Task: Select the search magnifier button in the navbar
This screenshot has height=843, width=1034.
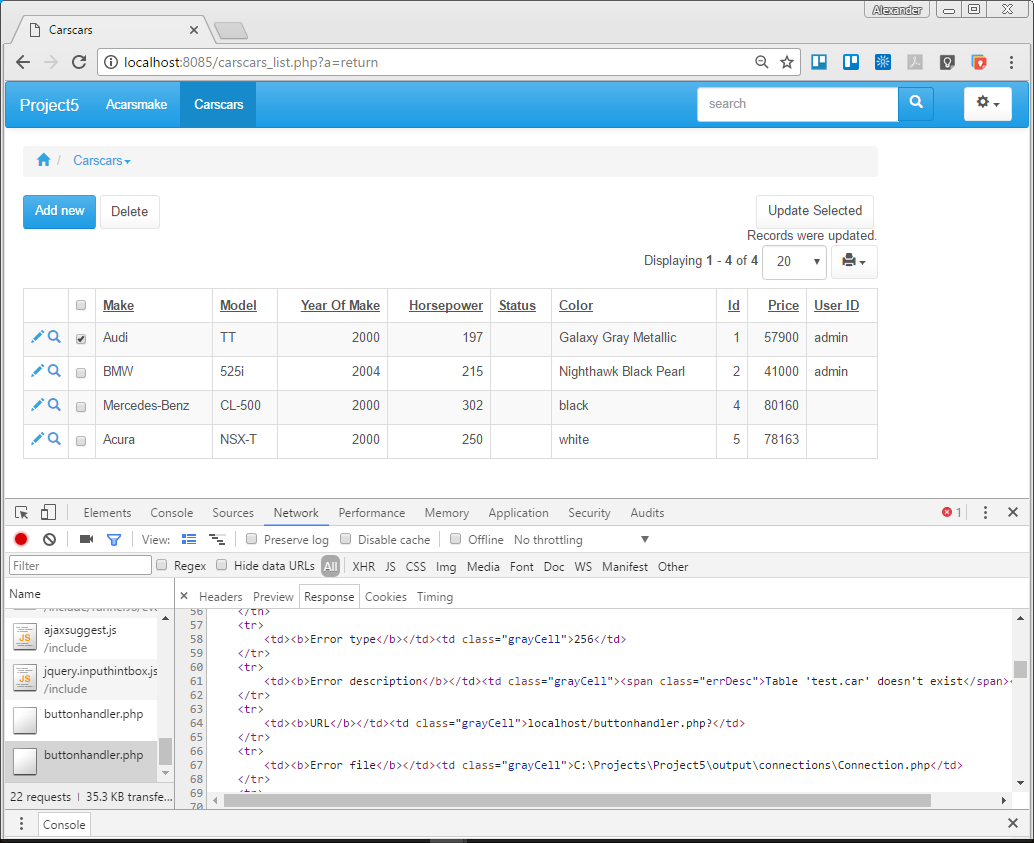Action: pyautogui.click(x=915, y=104)
